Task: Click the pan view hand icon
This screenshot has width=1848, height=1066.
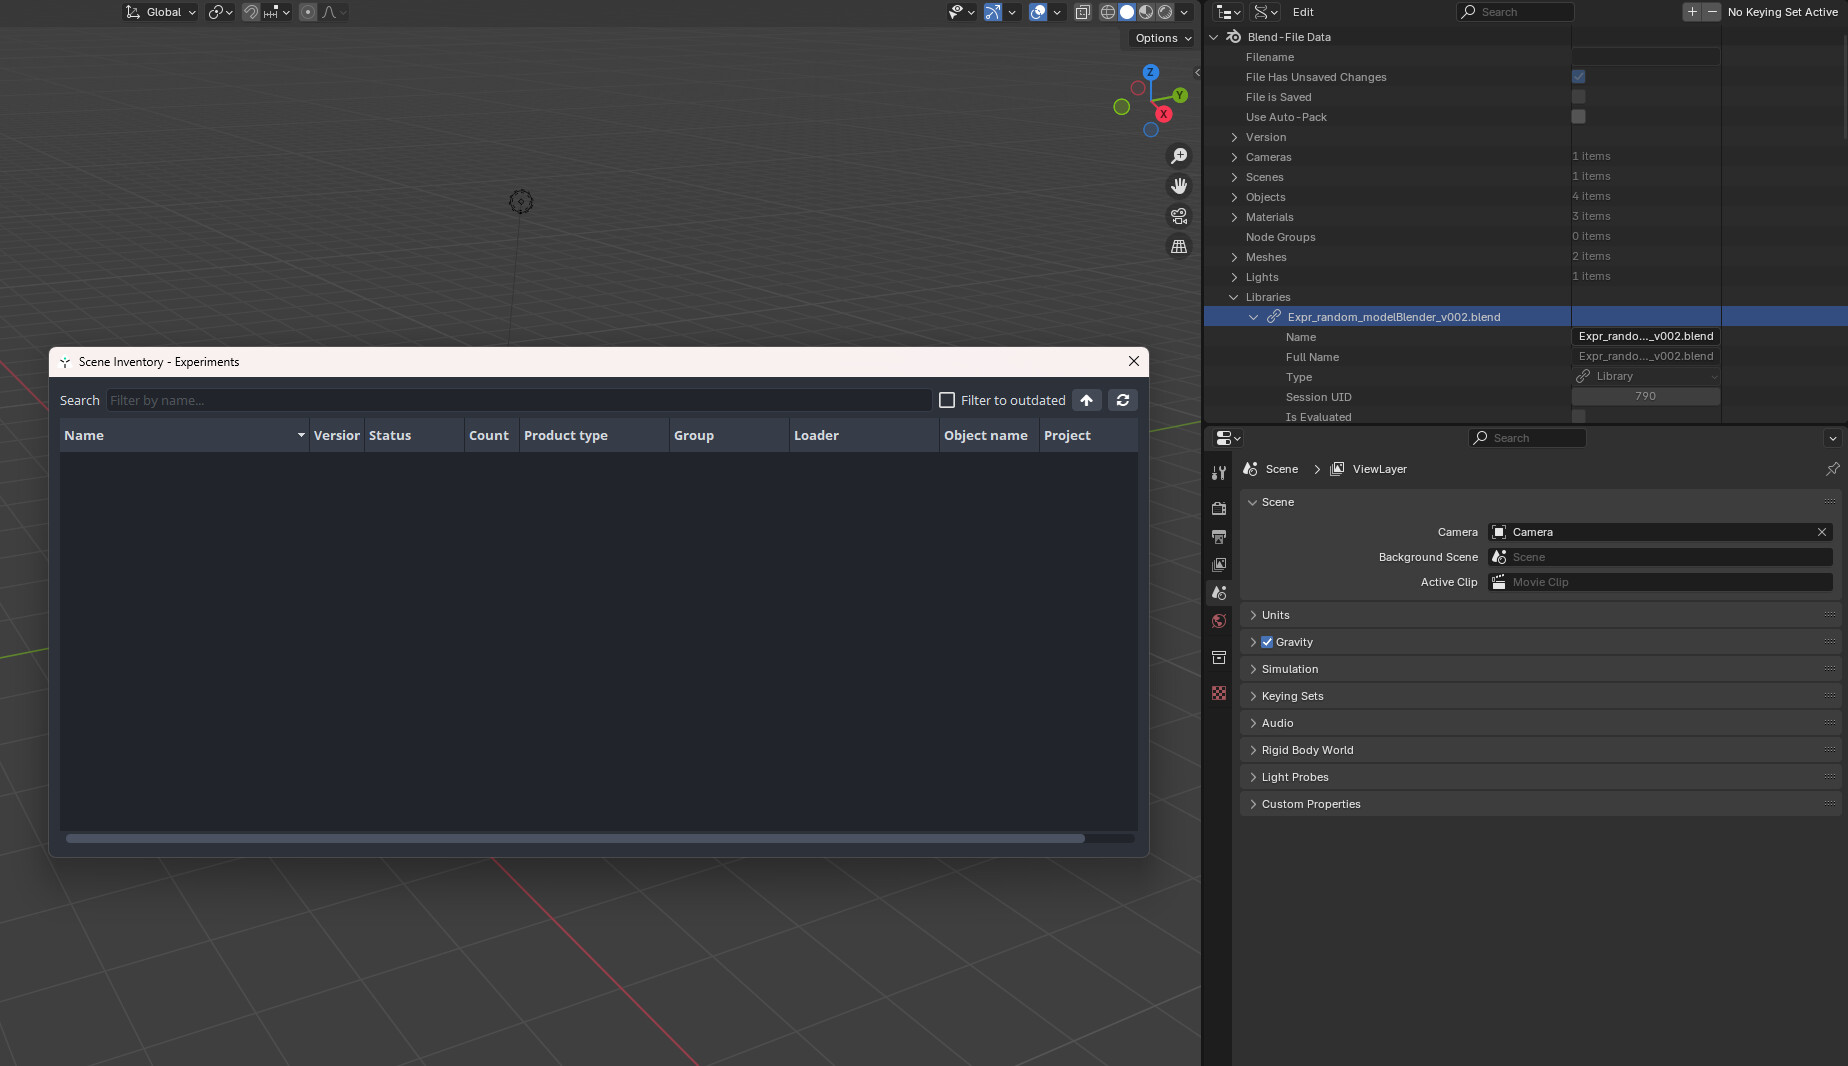Action: click(1179, 186)
